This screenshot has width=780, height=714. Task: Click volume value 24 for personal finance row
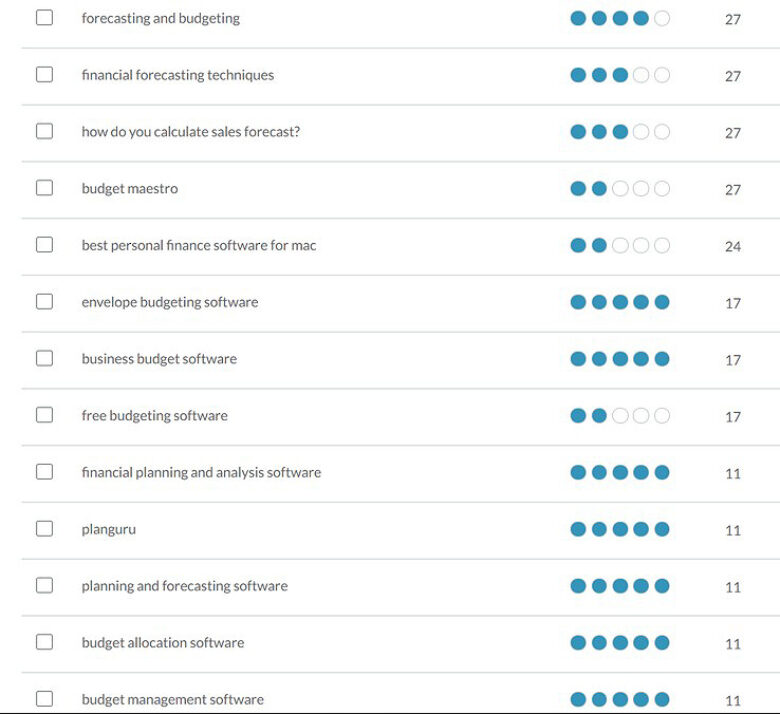[733, 246]
